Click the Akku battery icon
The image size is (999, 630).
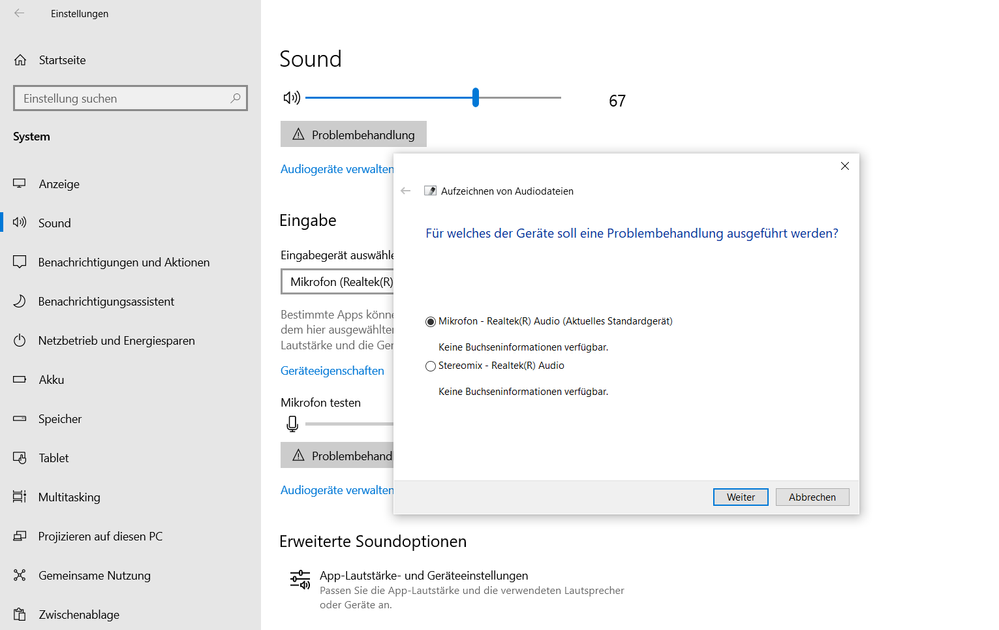coord(19,380)
